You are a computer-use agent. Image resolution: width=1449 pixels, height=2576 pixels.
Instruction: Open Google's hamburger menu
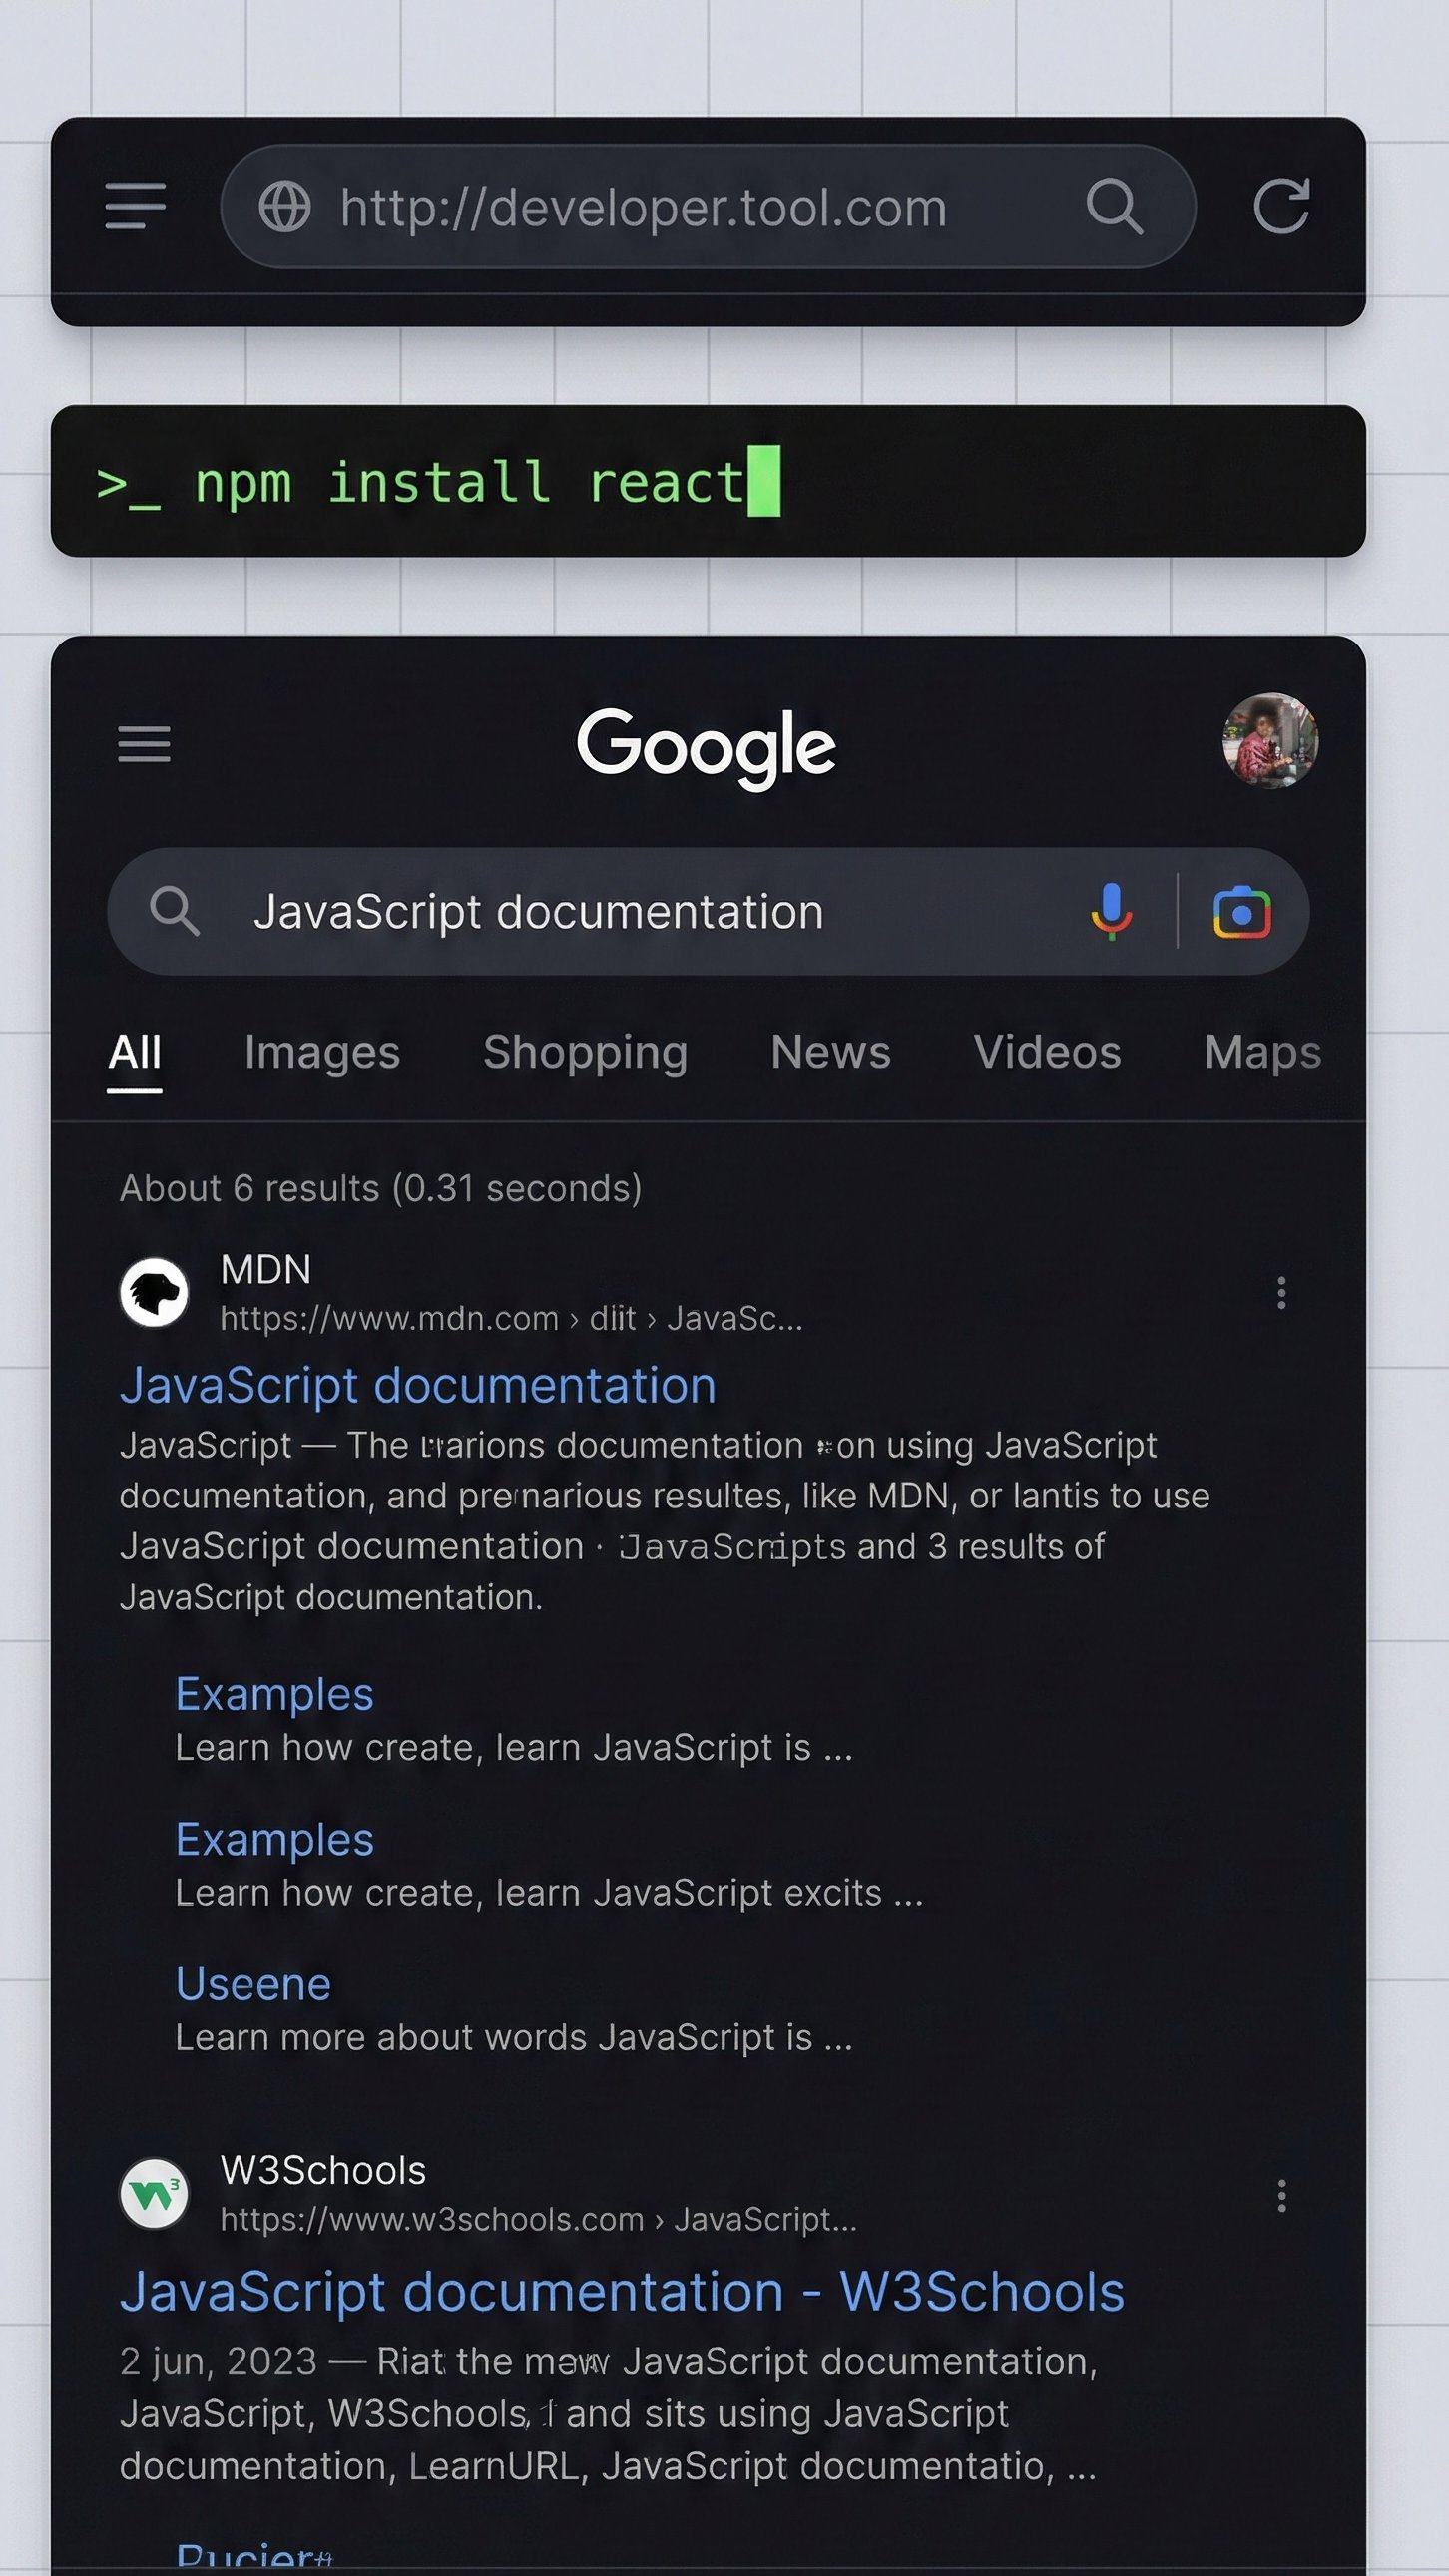144,744
